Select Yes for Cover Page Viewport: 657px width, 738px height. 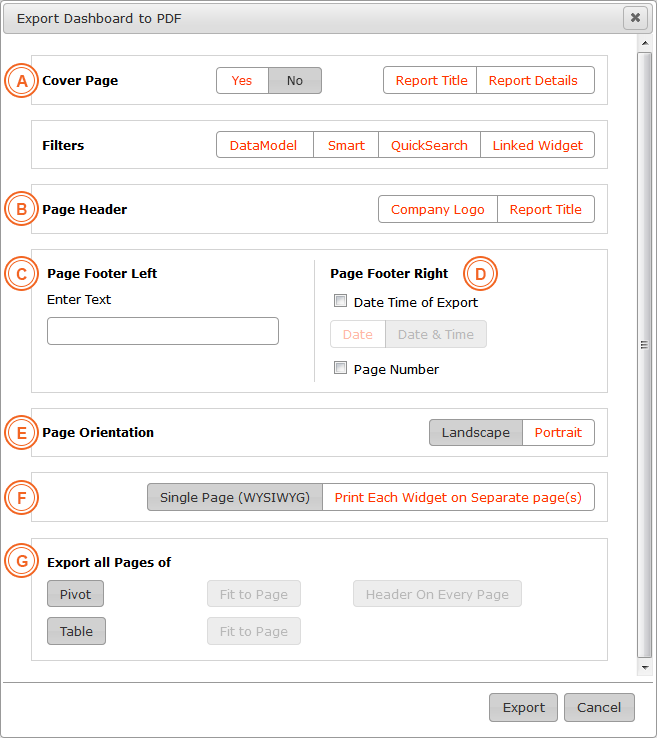(x=242, y=81)
